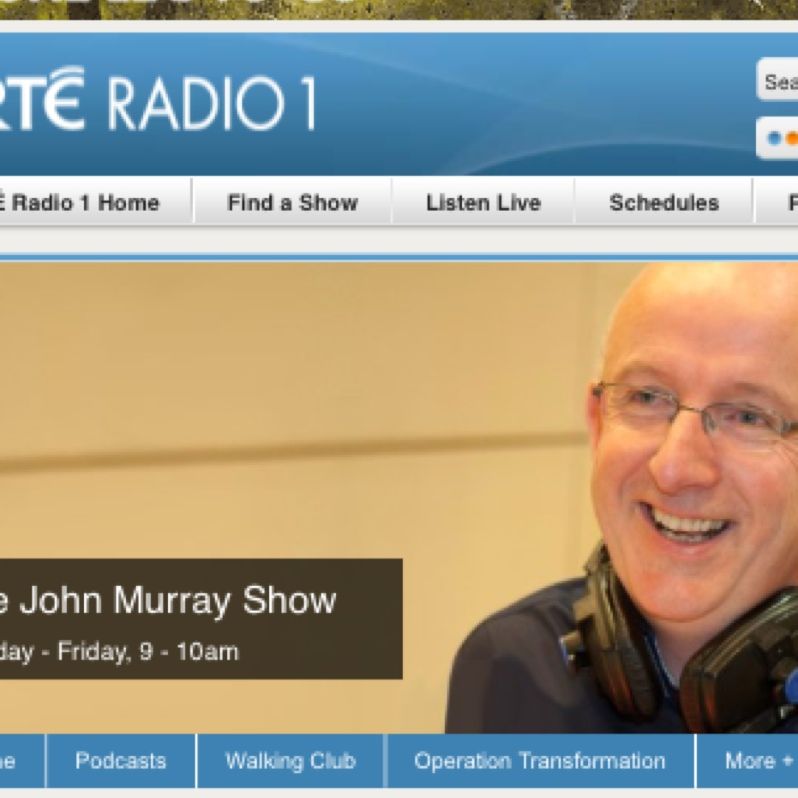
Task: Click the 'Friday, 9 - 10am' schedule text
Action: point(148,651)
